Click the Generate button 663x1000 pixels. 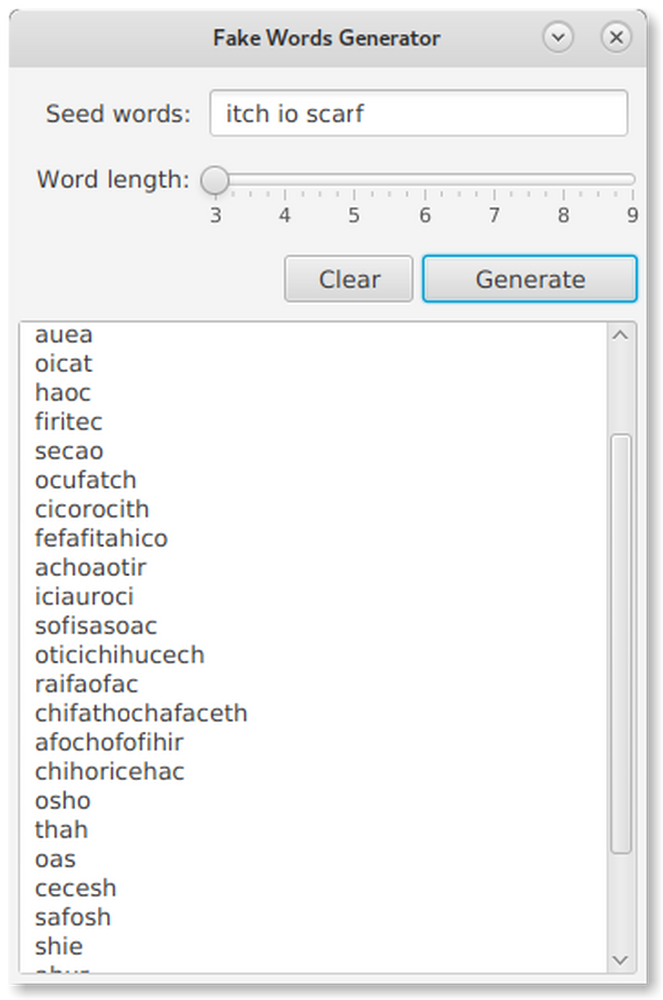pos(529,278)
